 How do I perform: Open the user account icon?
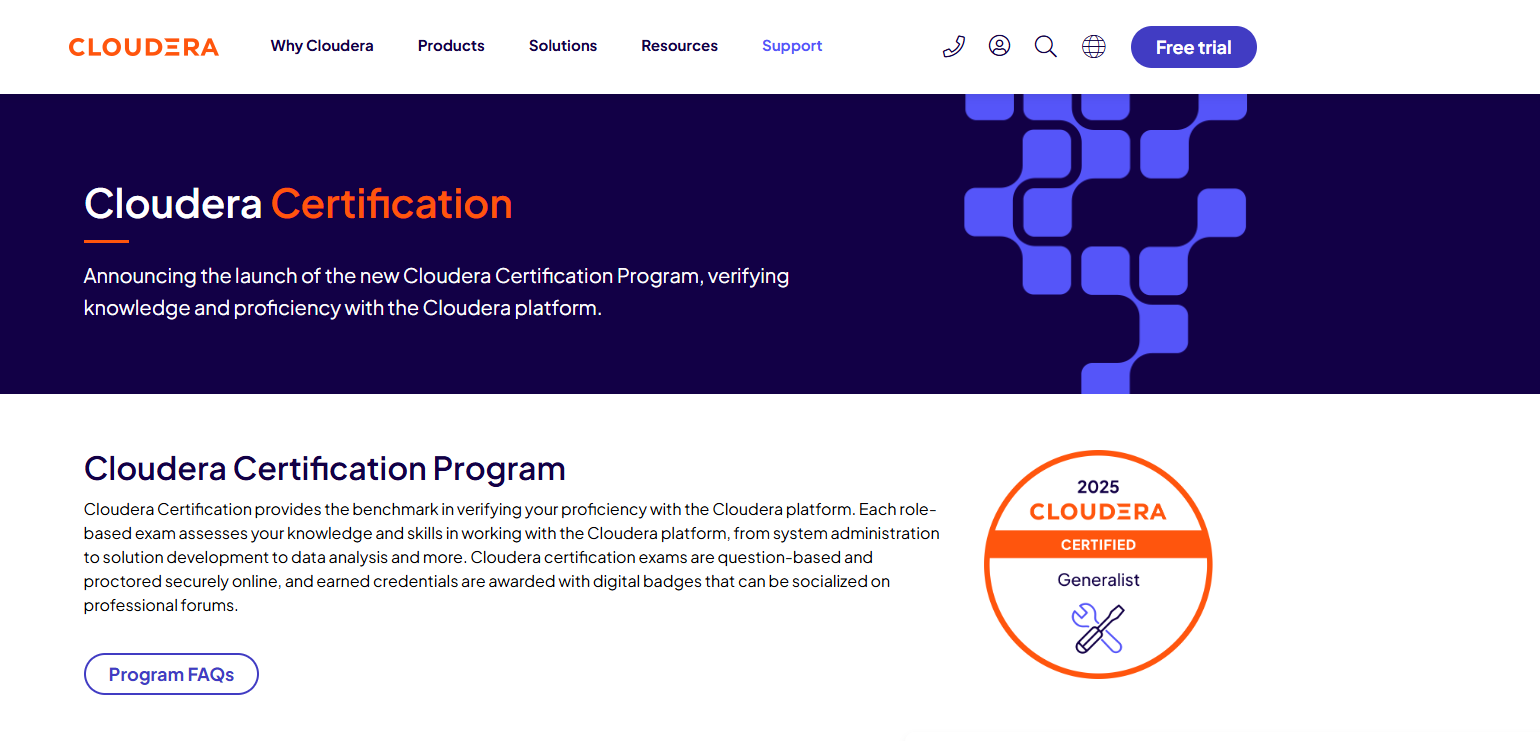pos(999,46)
